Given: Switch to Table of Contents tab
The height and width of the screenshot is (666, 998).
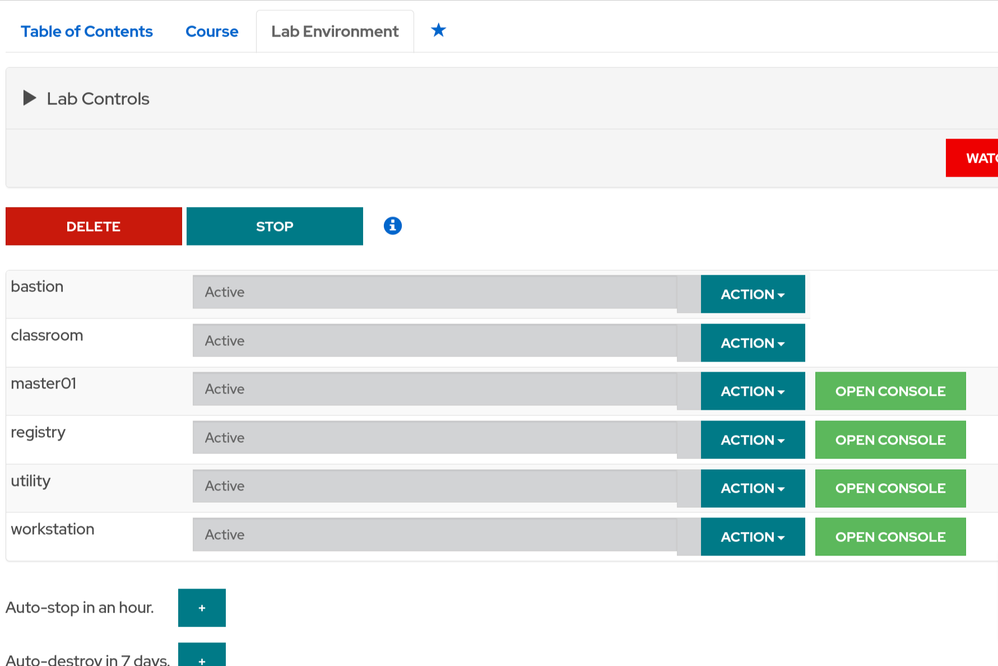Looking at the screenshot, I should (87, 31).
